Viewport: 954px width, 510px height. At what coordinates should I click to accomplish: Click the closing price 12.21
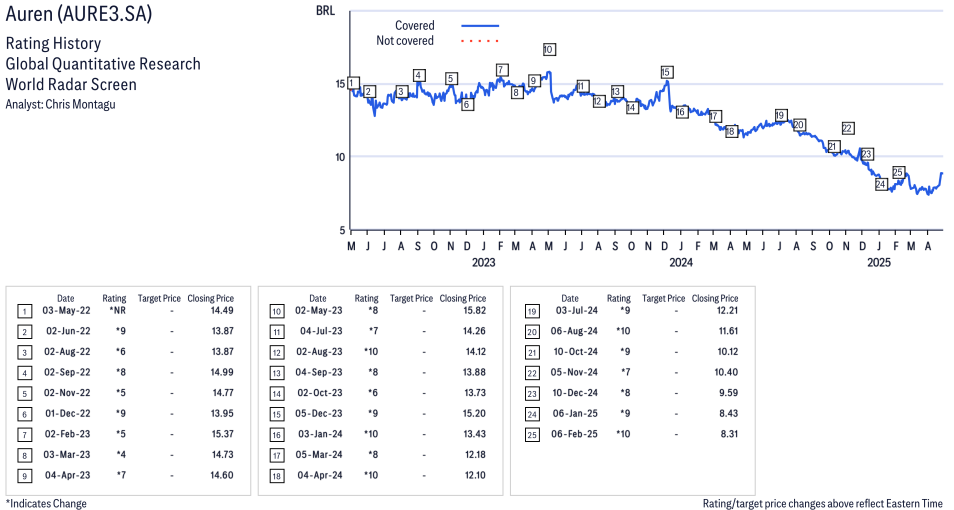coord(728,310)
